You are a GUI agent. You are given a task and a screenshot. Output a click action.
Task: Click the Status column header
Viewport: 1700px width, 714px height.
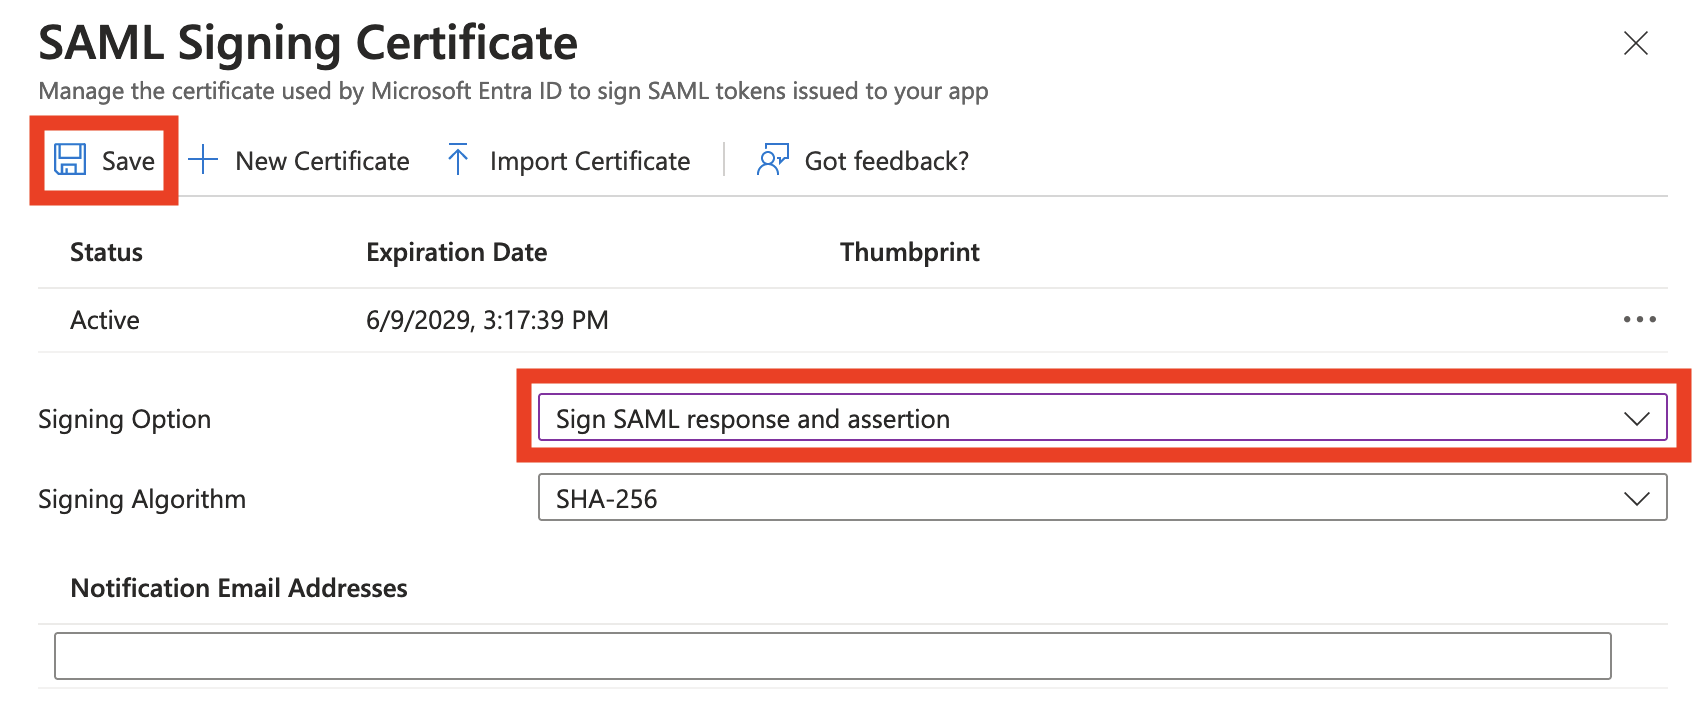(x=106, y=252)
